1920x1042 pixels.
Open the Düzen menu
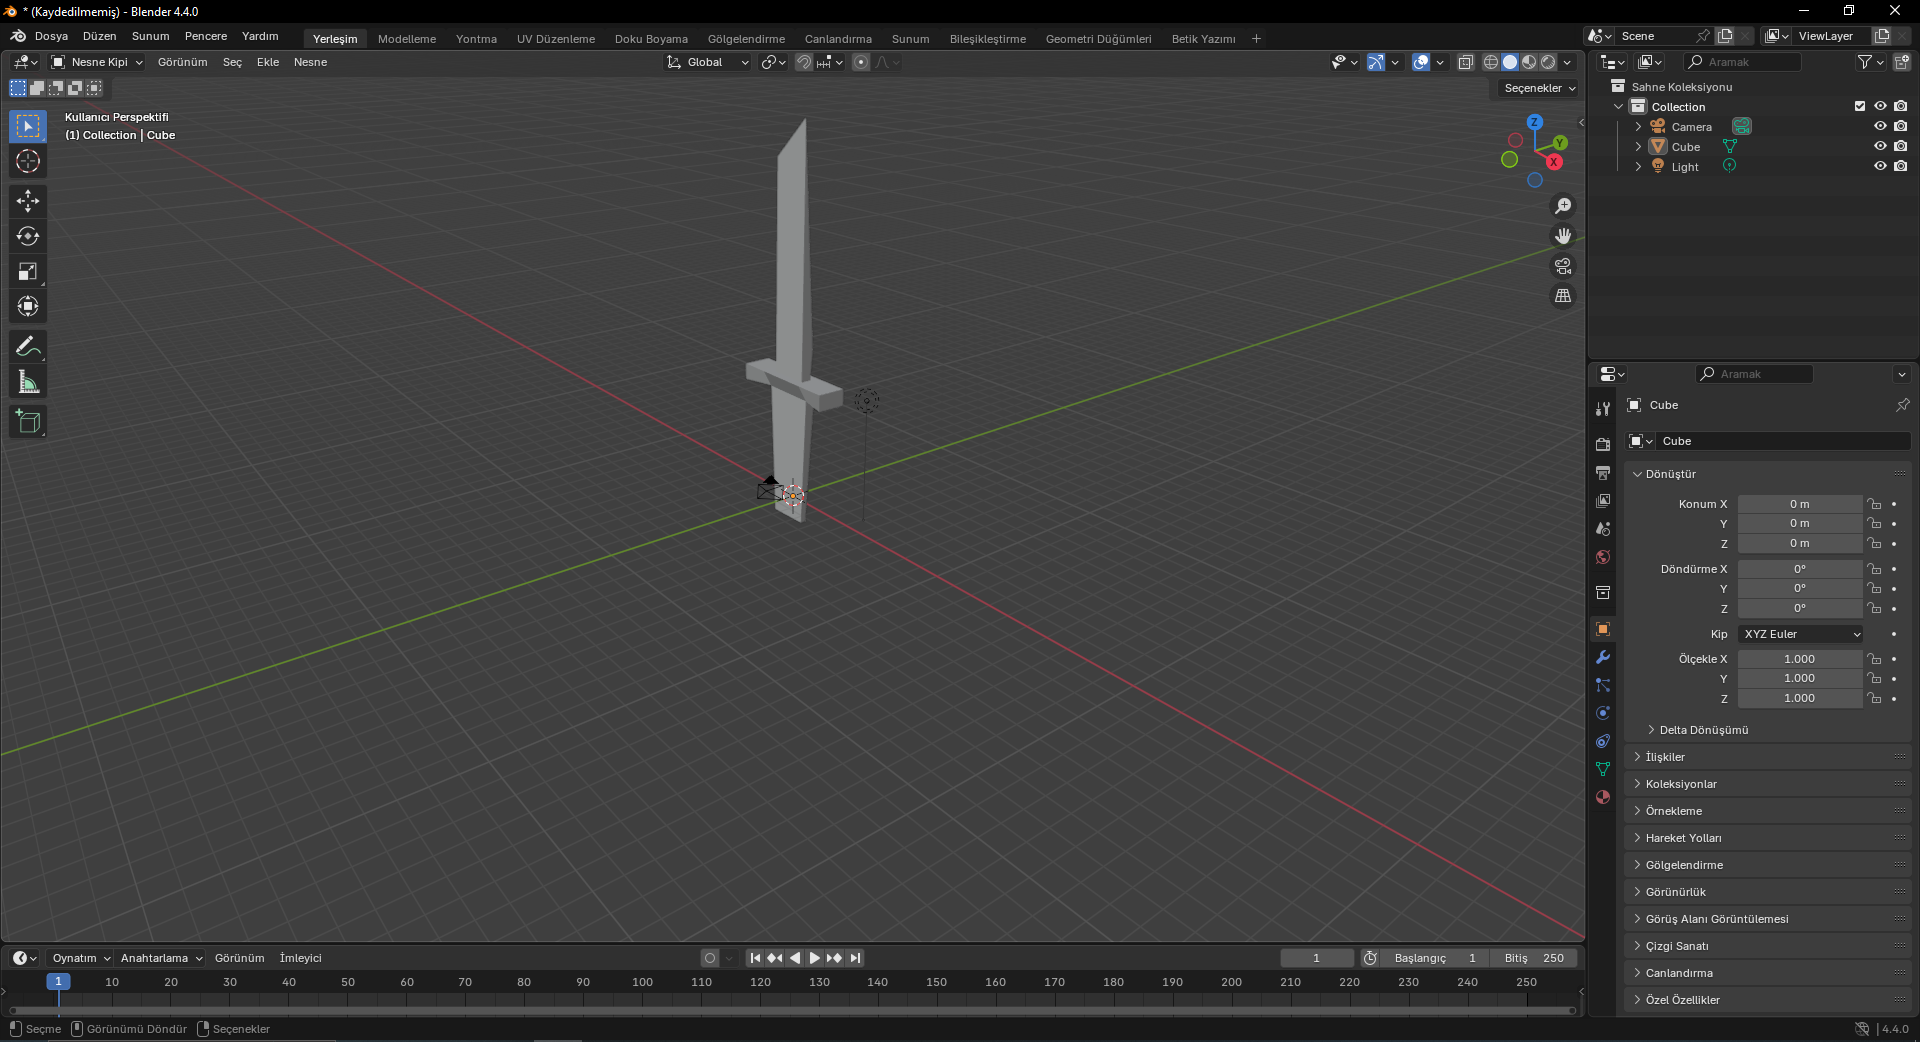[x=99, y=36]
